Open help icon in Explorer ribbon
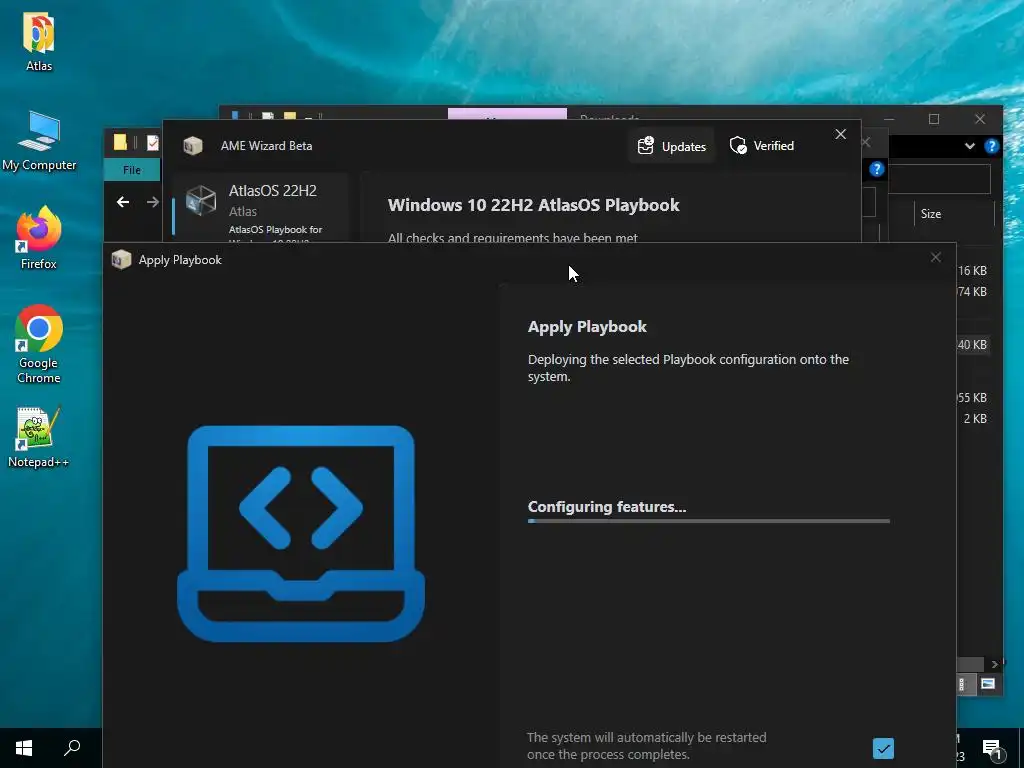The height and width of the screenshot is (768, 1024). click(991, 146)
